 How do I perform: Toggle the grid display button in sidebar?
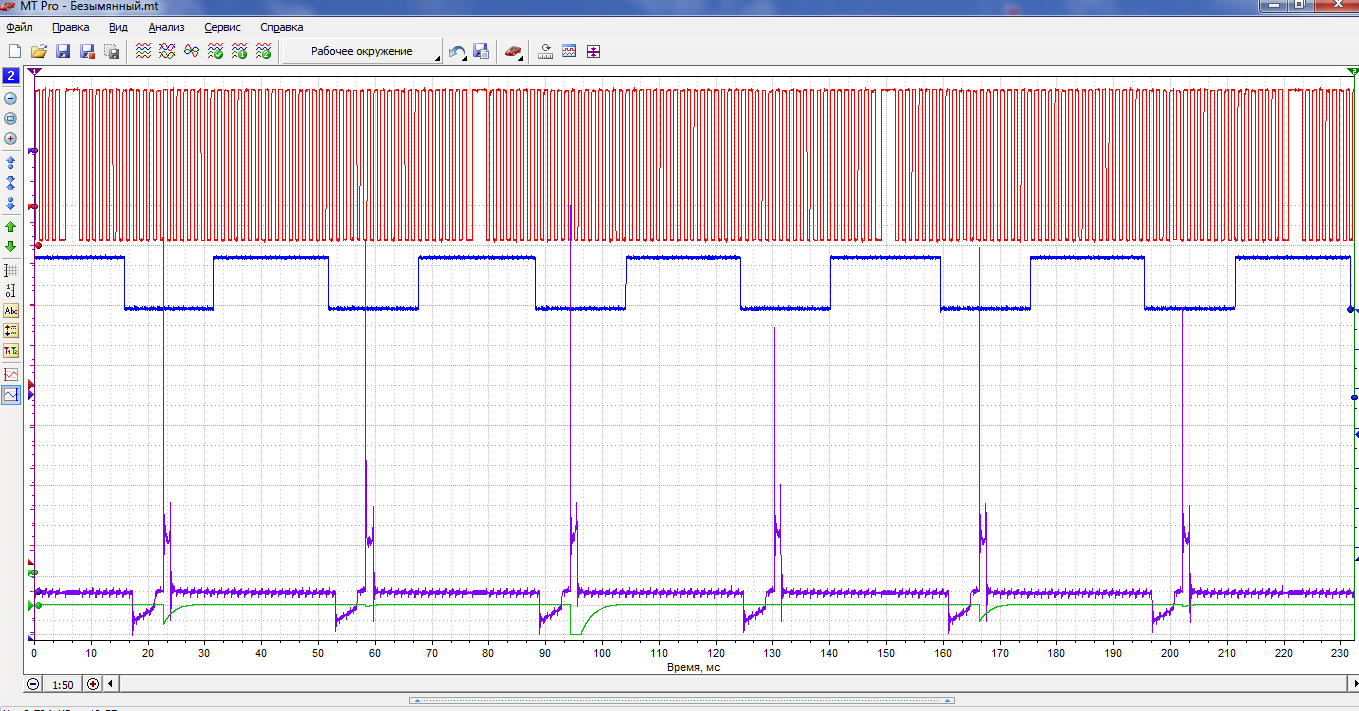11,270
